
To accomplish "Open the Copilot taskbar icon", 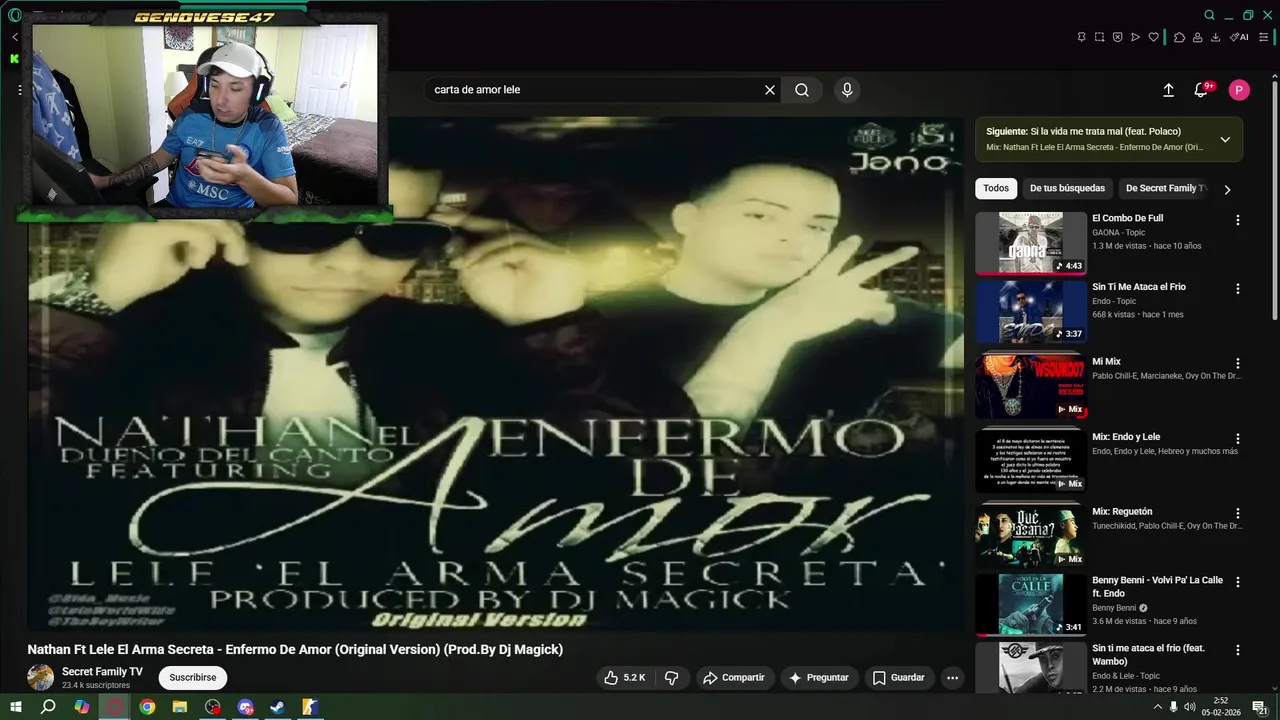I will click(x=82, y=707).
